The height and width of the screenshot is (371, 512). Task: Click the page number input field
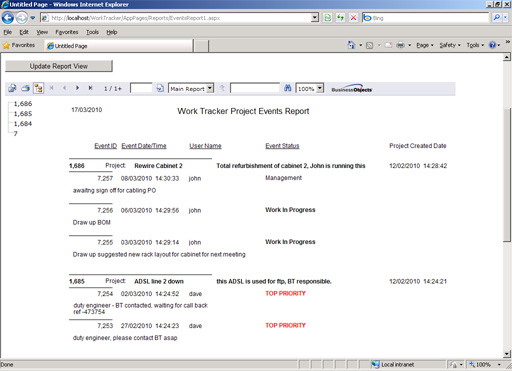141,88
